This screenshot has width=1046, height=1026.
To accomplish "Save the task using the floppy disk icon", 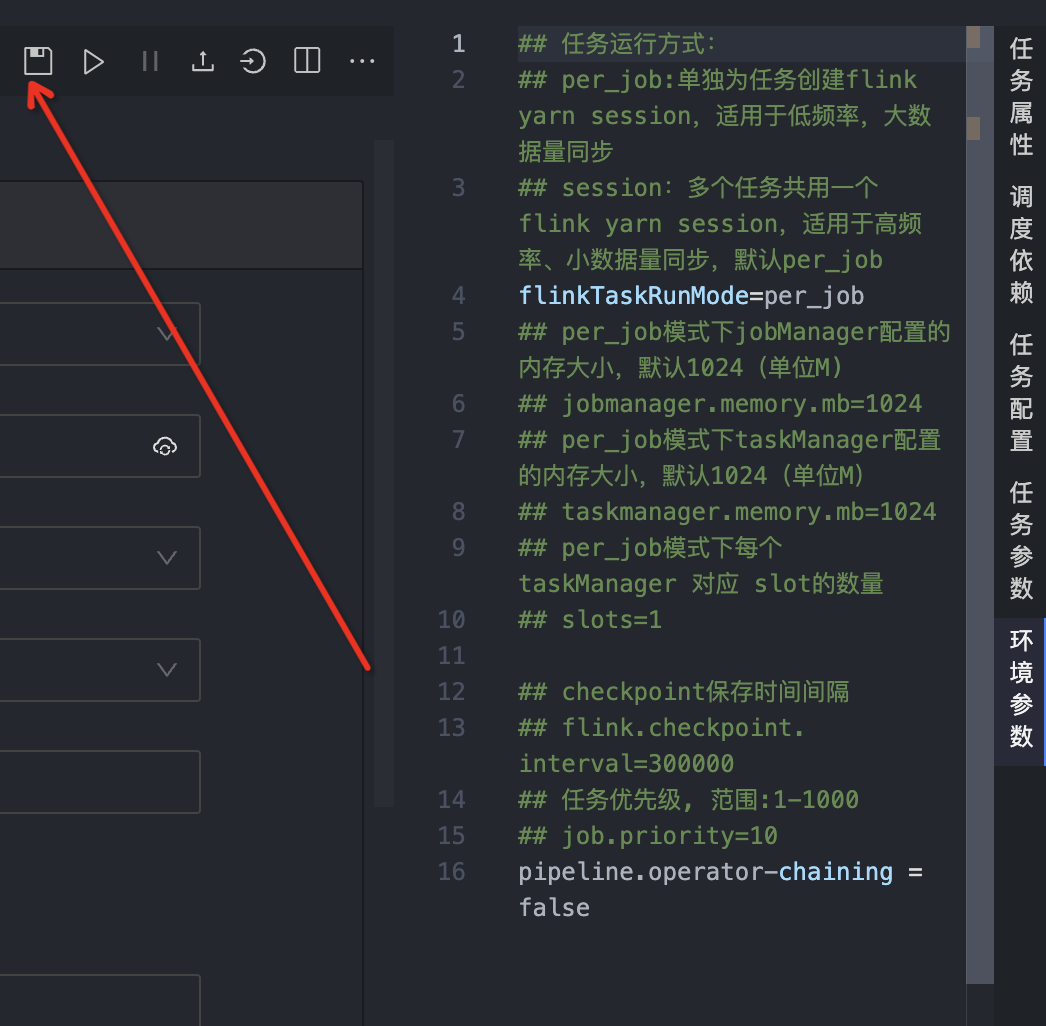I will [x=38, y=60].
